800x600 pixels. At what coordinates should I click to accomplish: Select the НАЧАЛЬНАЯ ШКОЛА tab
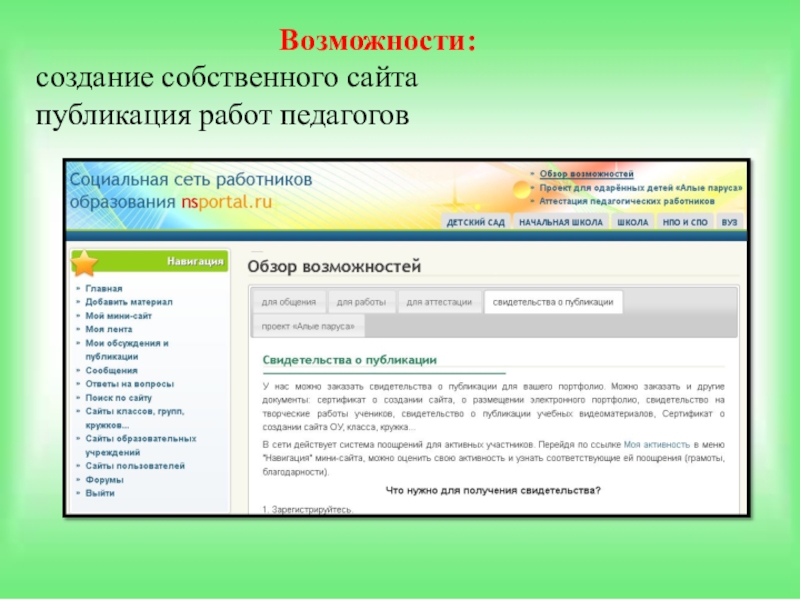tap(561, 222)
